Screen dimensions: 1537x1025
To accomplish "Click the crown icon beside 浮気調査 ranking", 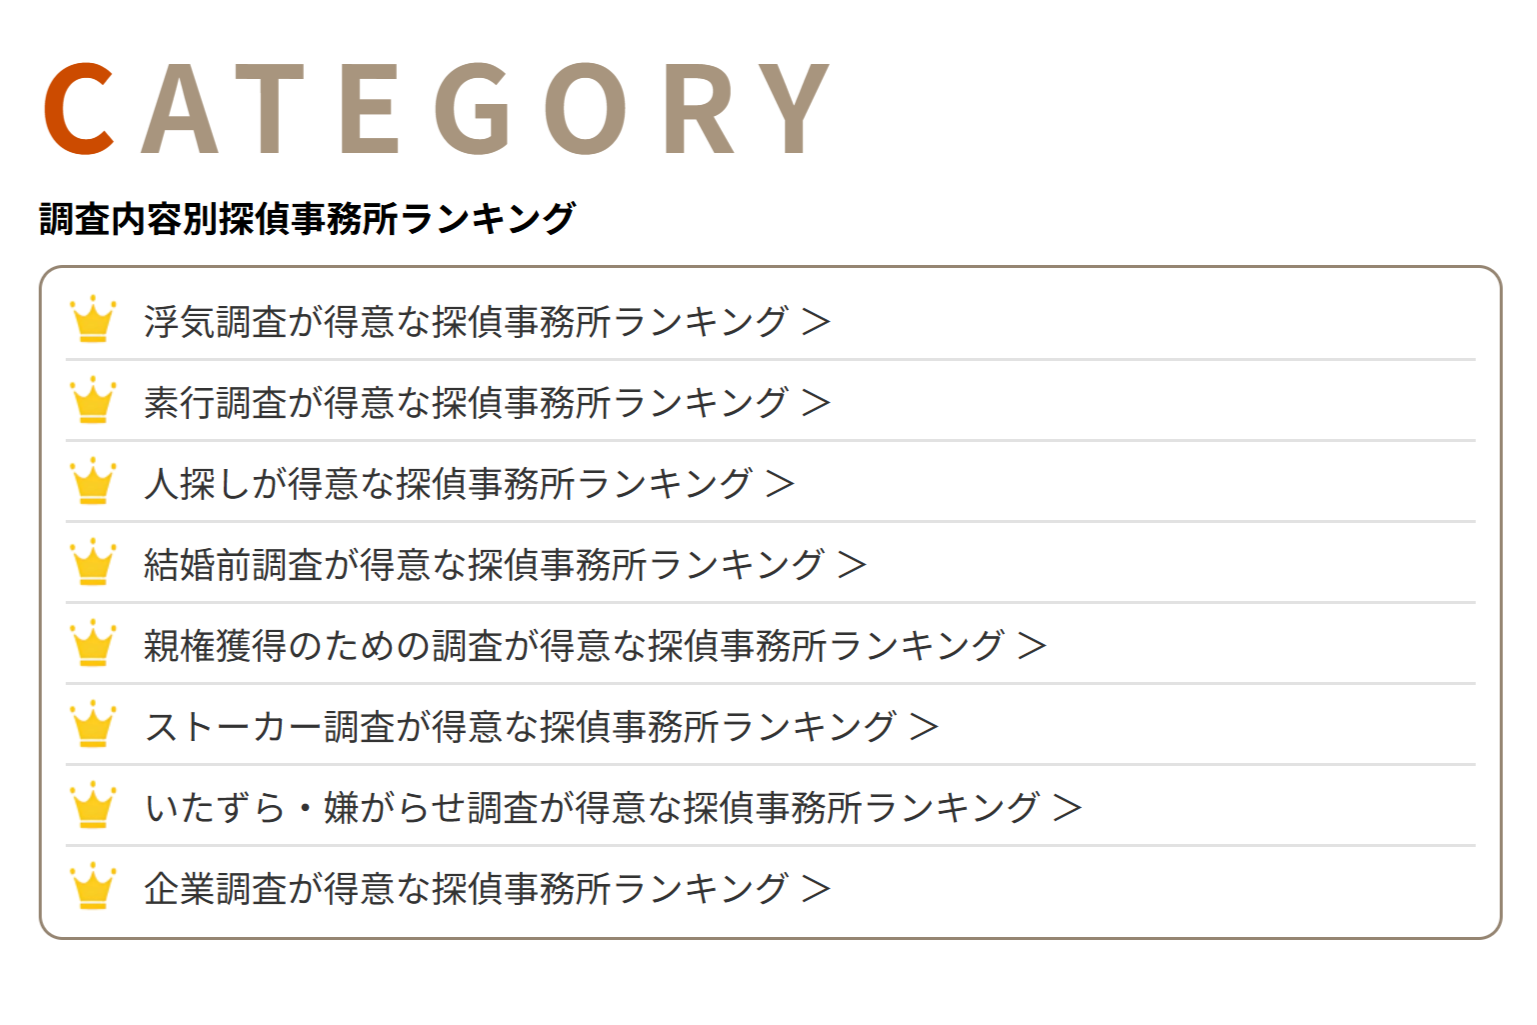I will [93, 320].
